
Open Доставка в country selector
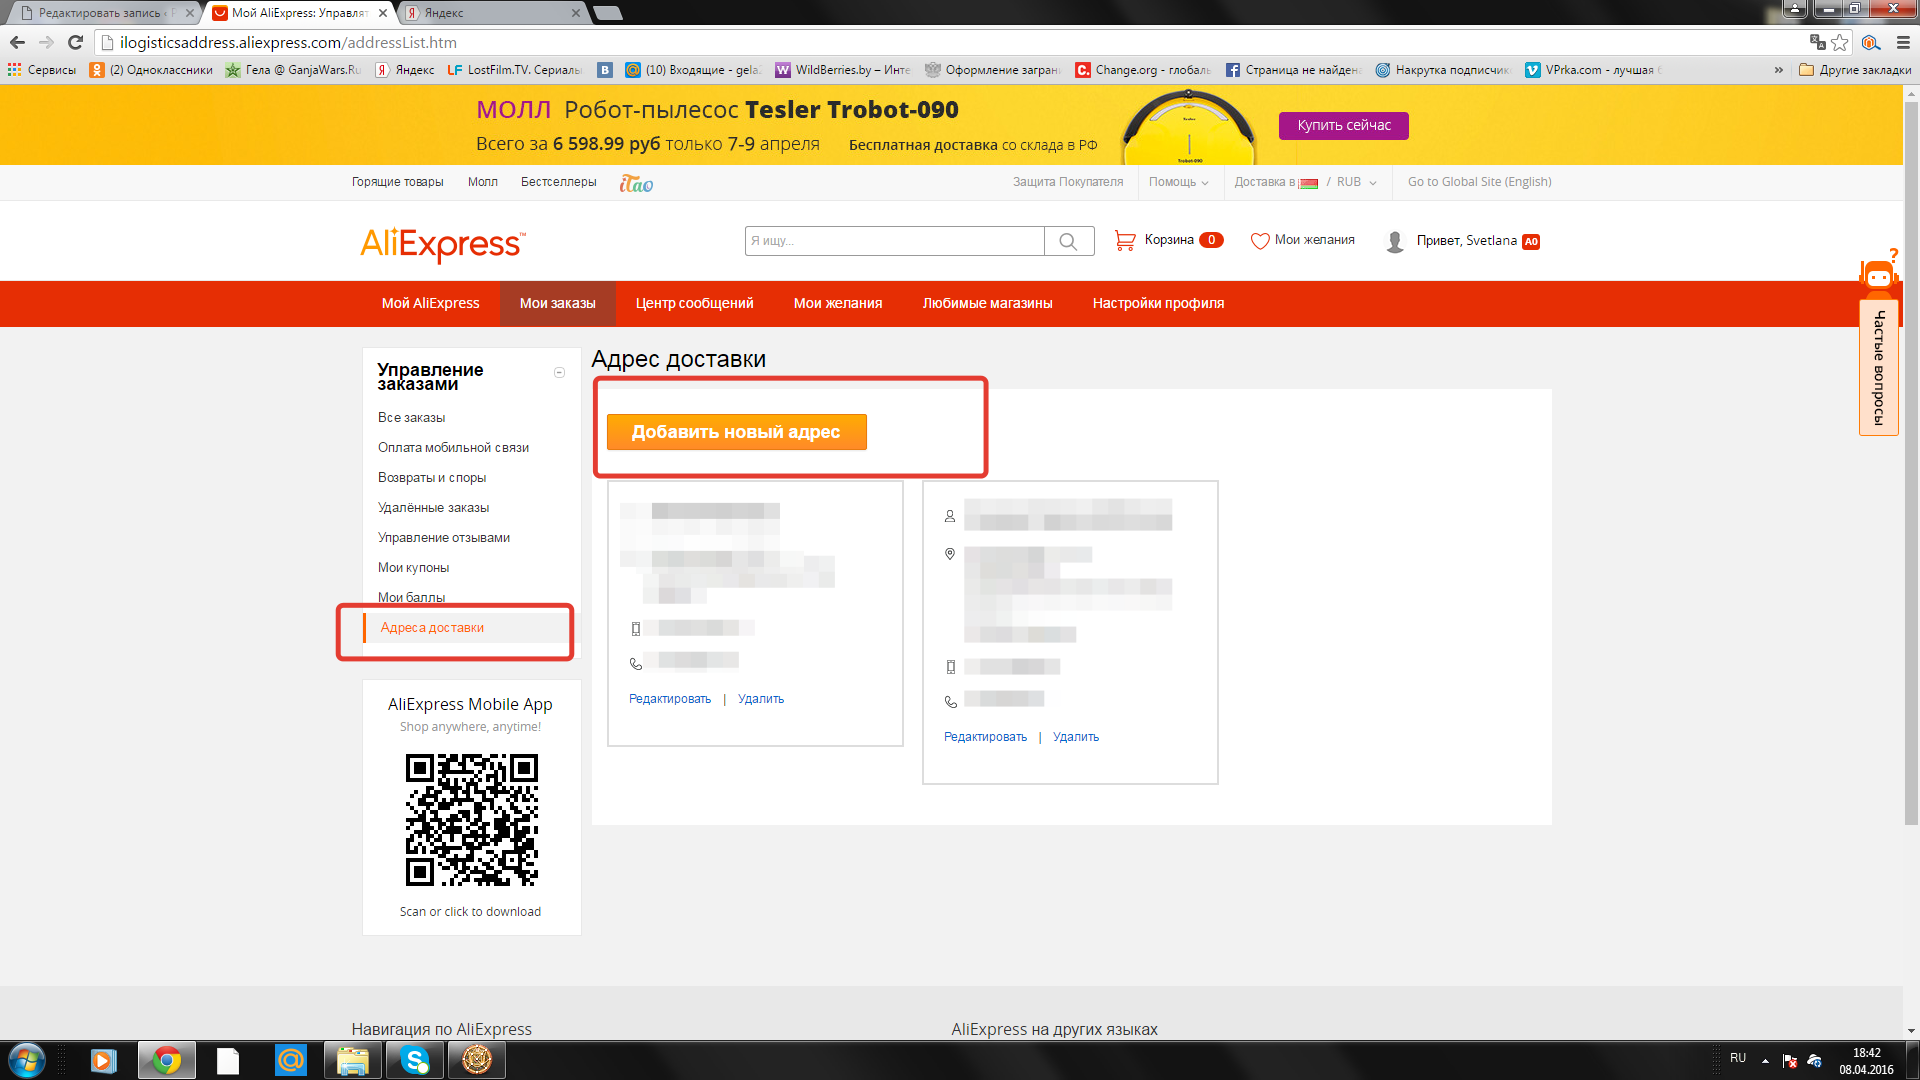(x=1276, y=182)
